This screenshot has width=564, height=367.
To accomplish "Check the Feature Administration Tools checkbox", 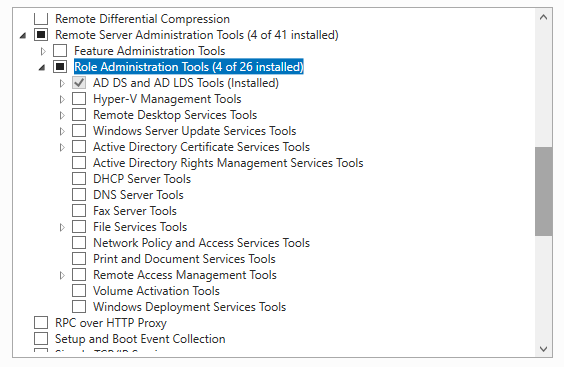I will (60, 51).
